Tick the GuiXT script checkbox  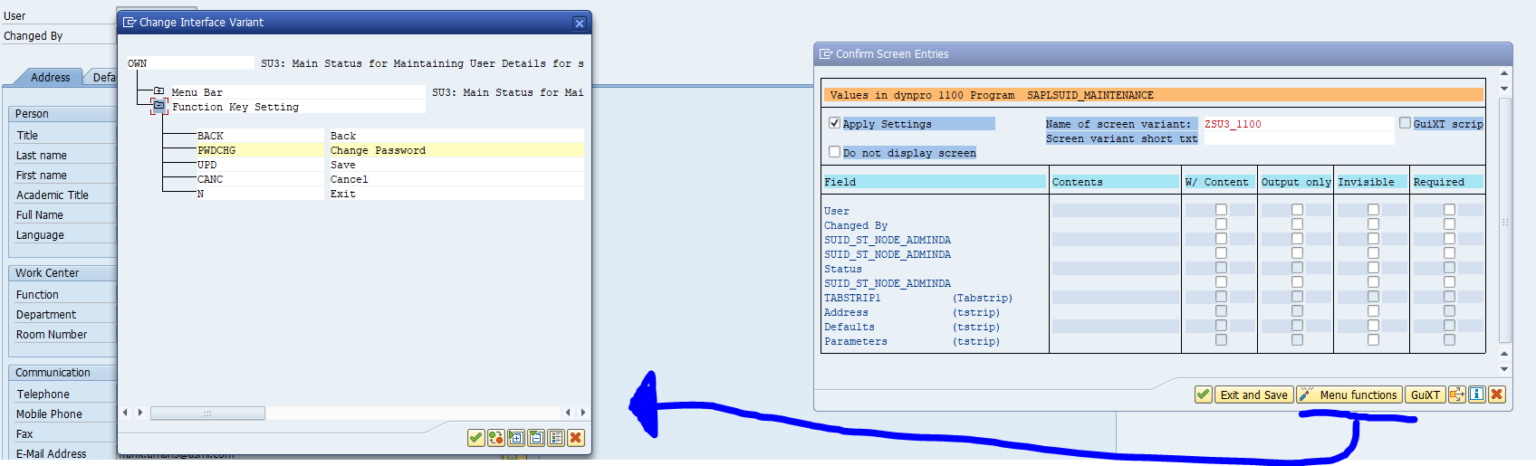1405,124
